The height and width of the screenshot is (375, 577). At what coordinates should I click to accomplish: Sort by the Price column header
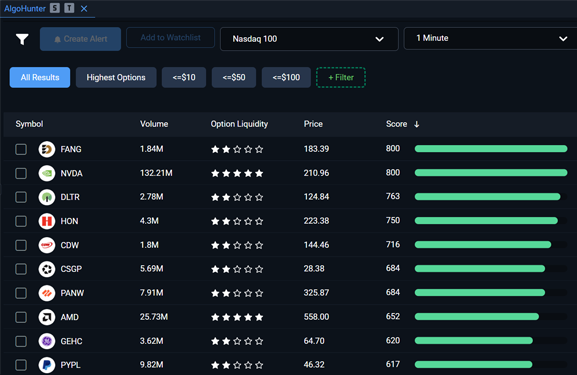(313, 124)
